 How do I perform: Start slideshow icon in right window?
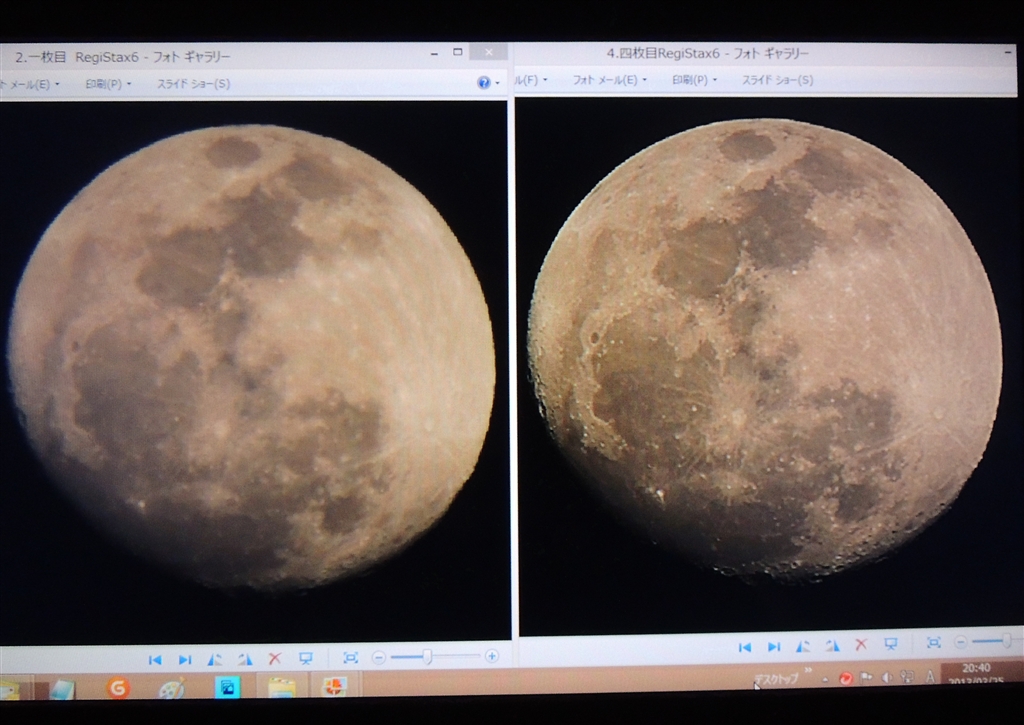891,644
